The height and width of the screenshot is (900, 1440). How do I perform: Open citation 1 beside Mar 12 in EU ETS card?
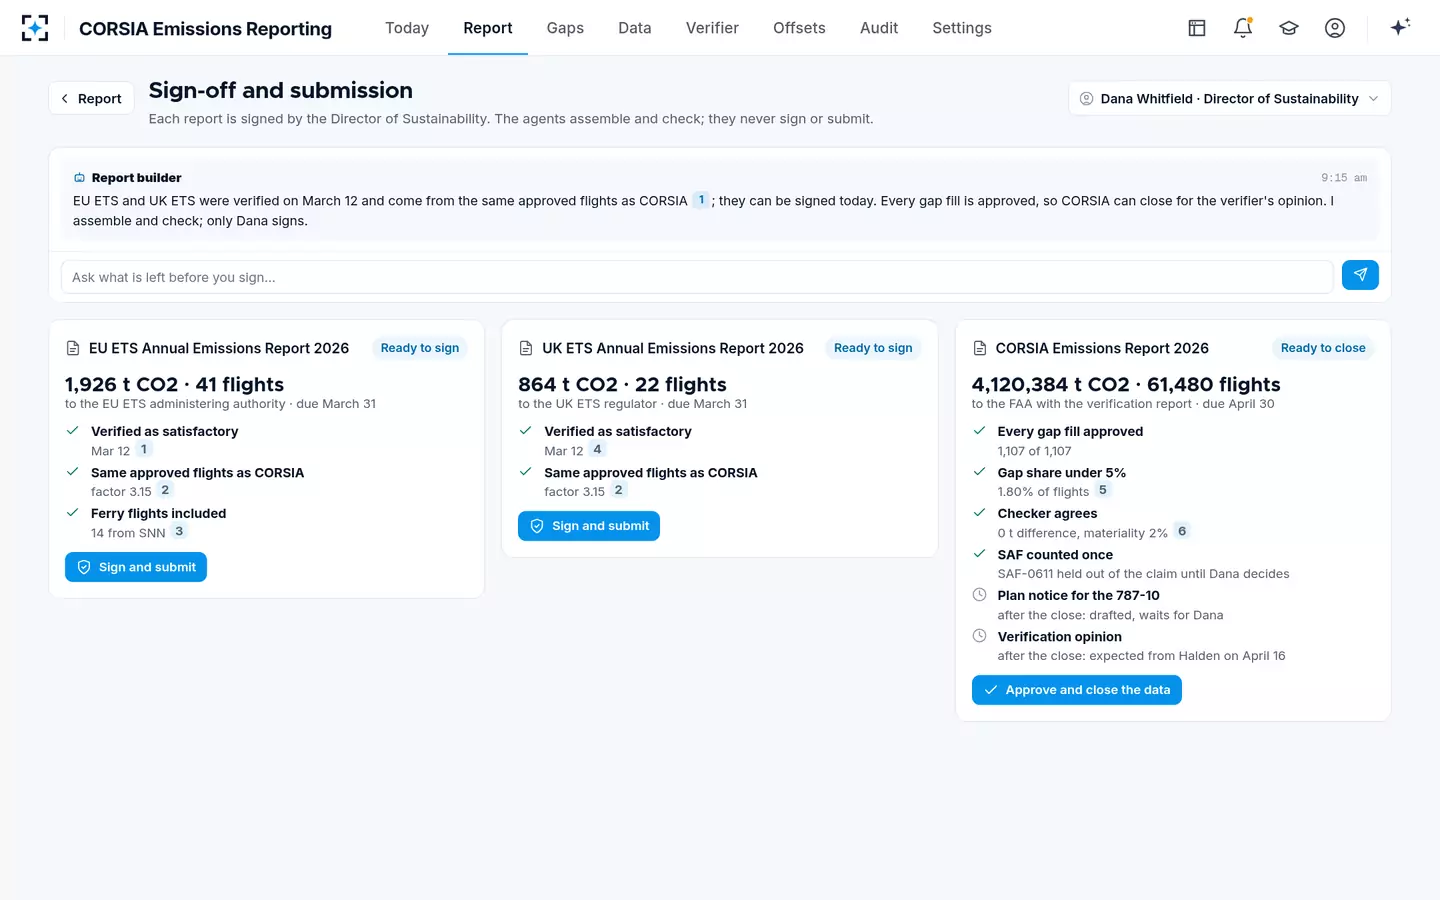[144, 450]
